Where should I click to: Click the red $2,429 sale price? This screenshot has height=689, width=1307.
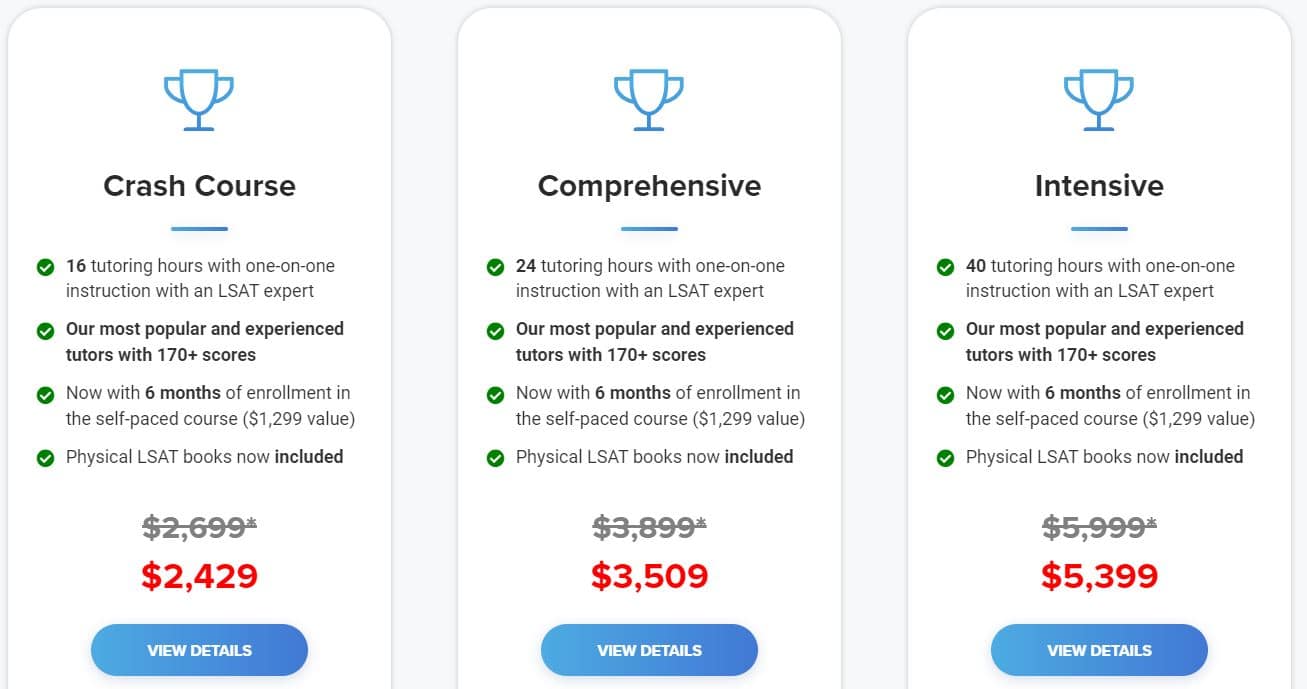[x=199, y=576]
